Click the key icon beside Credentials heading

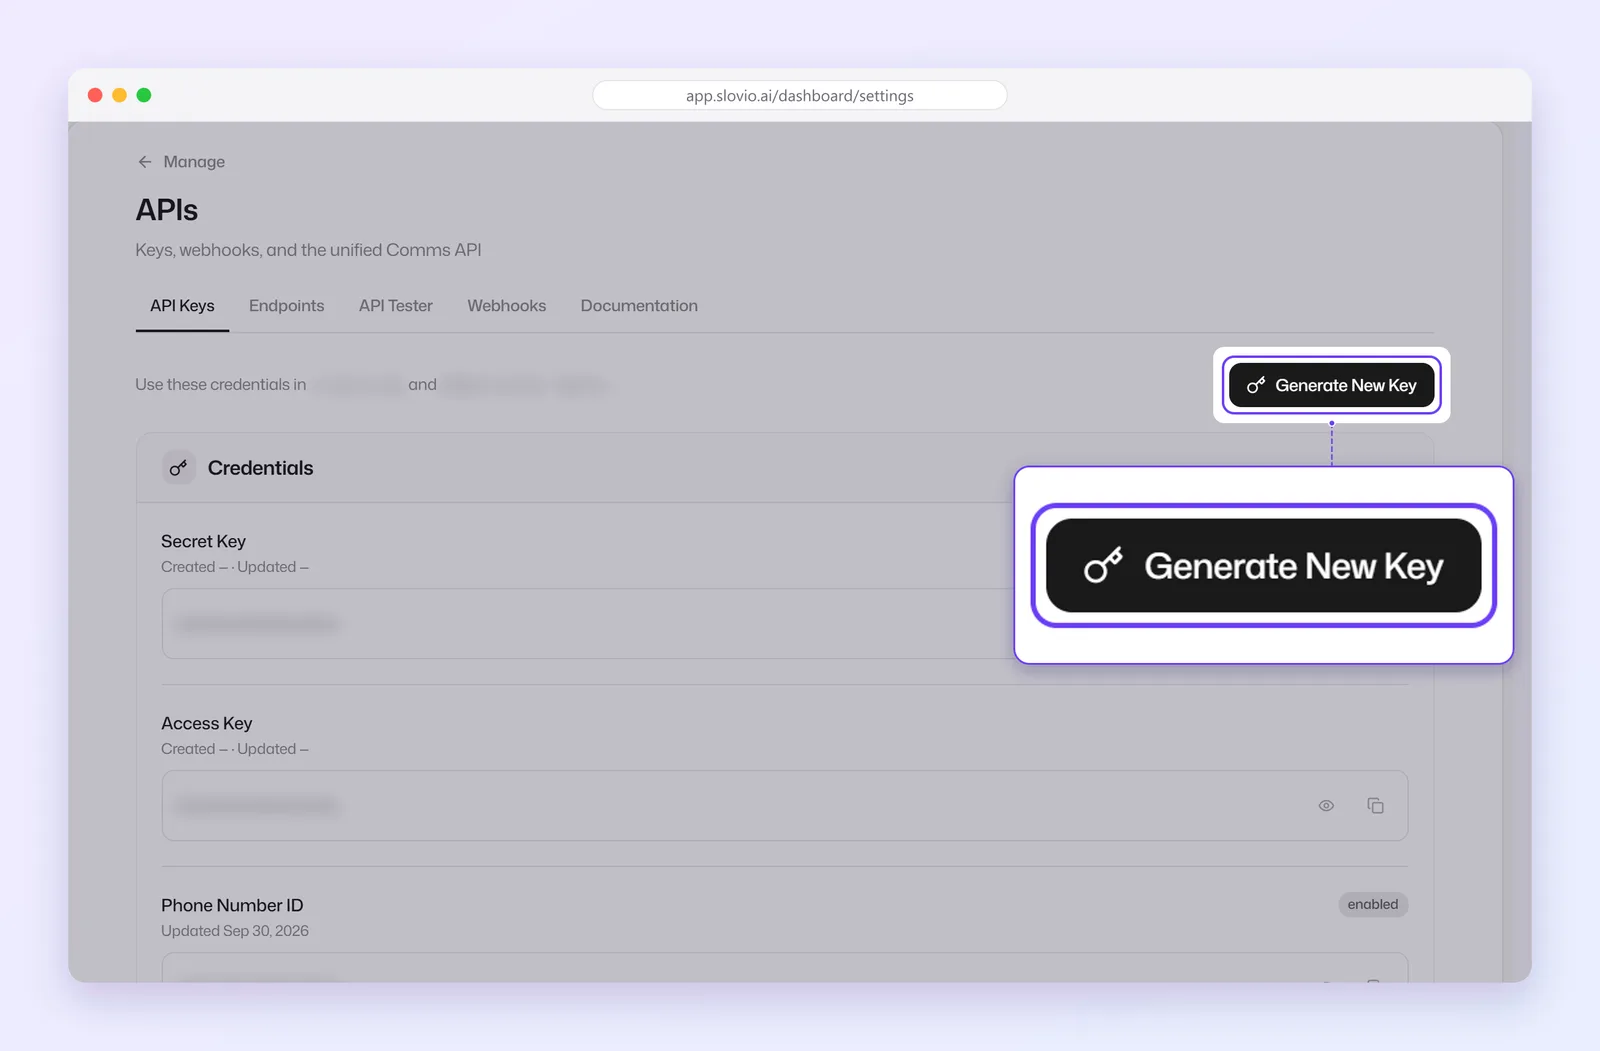[178, 468]
